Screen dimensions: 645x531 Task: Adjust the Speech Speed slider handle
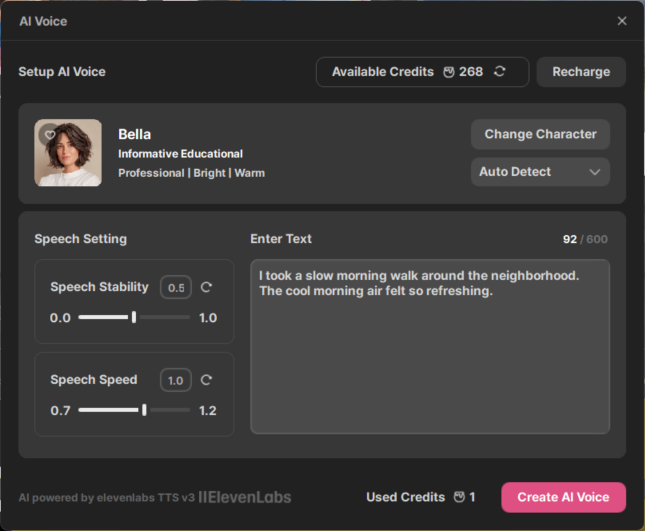click(144, 410)
